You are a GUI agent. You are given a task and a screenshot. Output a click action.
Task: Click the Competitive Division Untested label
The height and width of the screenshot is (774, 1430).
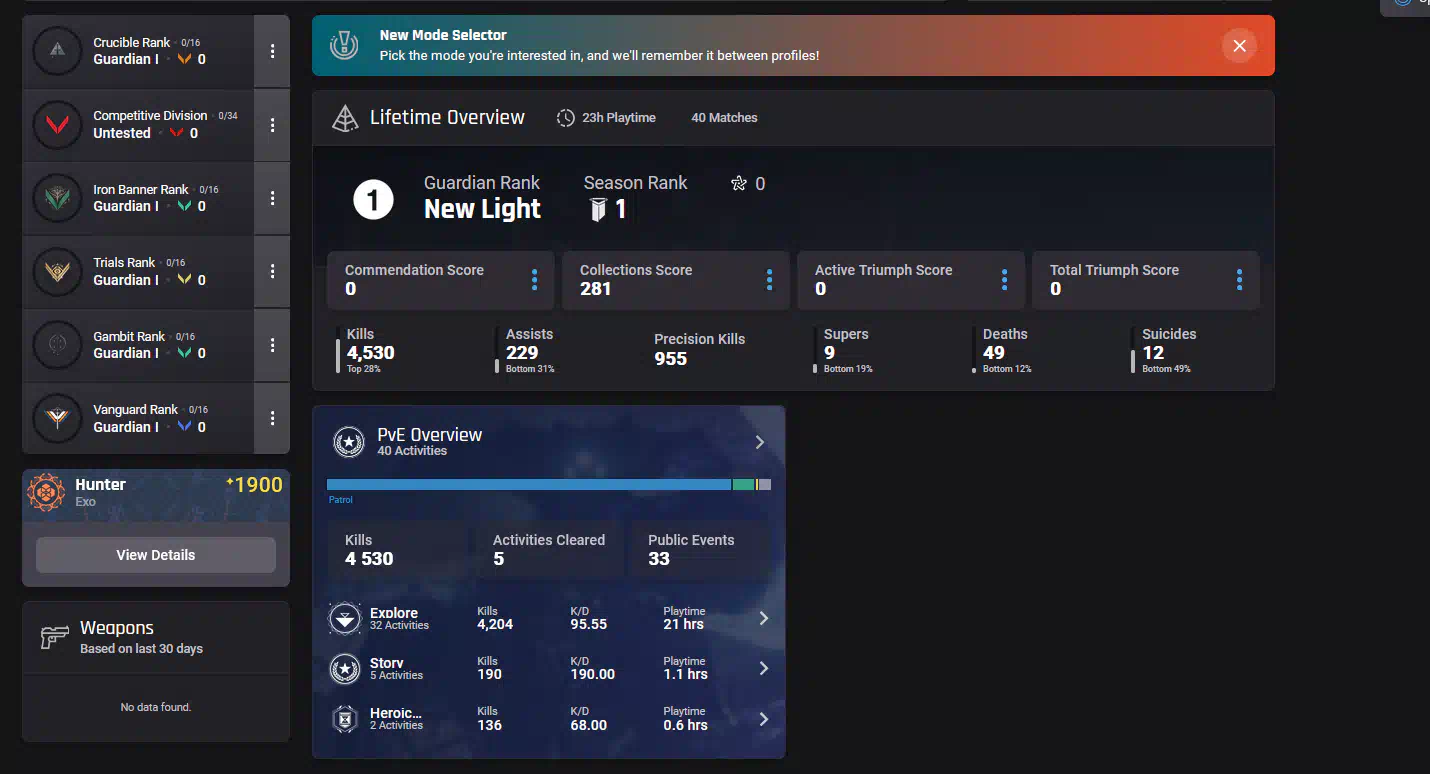[x=122, y=133]
